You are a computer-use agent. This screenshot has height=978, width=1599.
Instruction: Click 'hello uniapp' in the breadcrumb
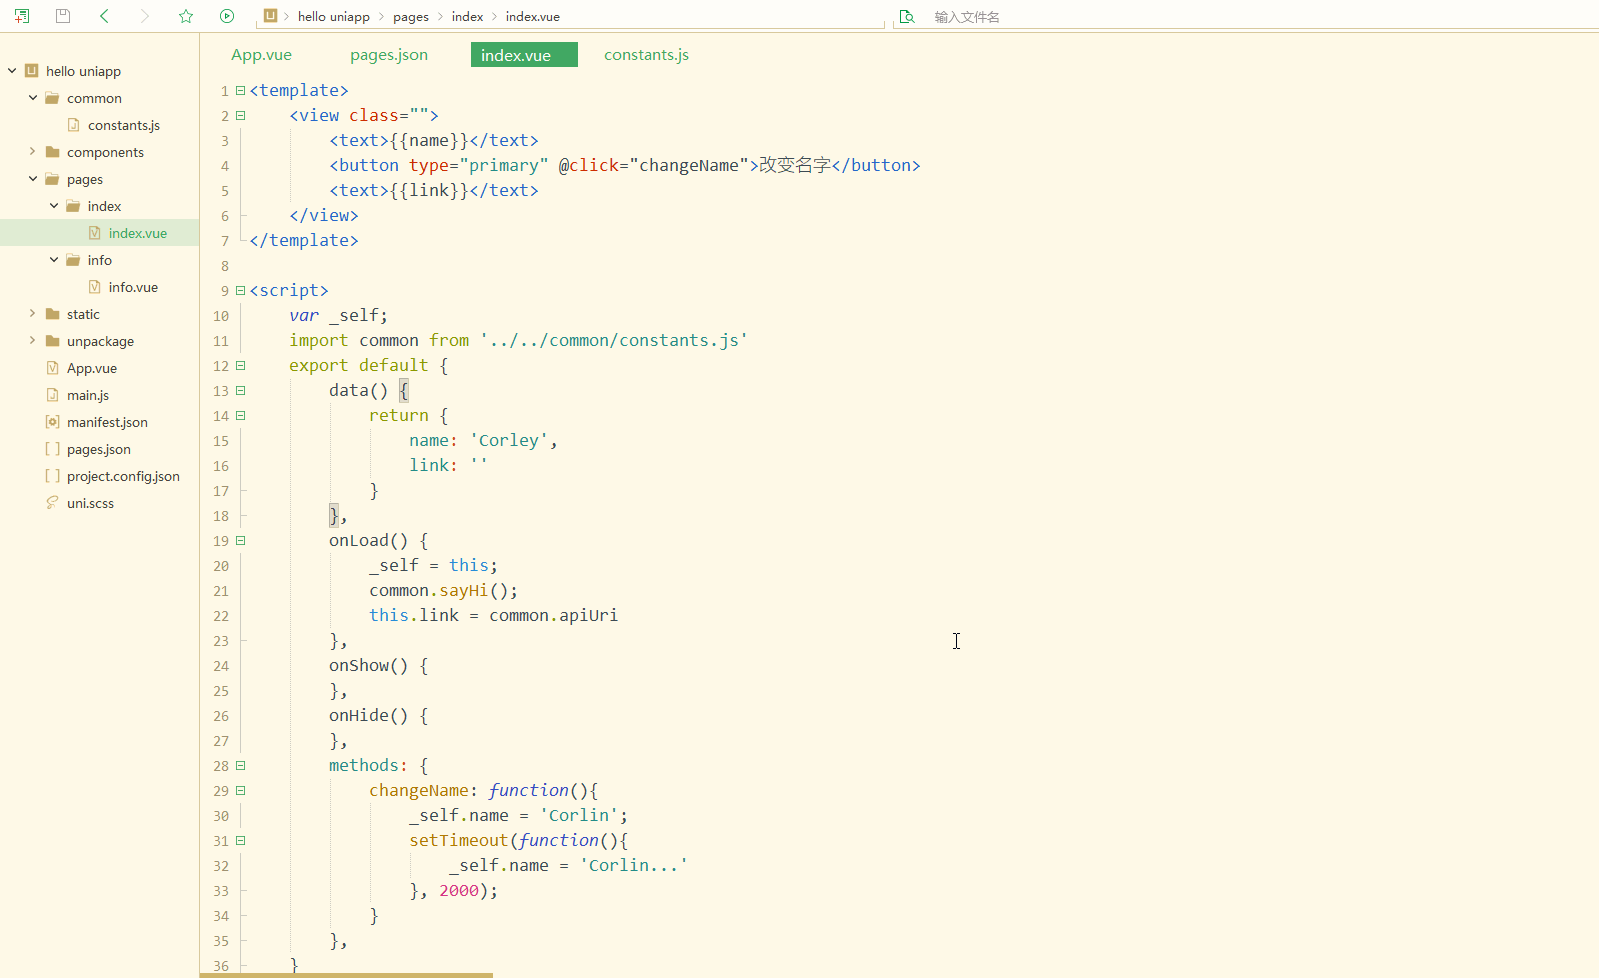[334, 16]
